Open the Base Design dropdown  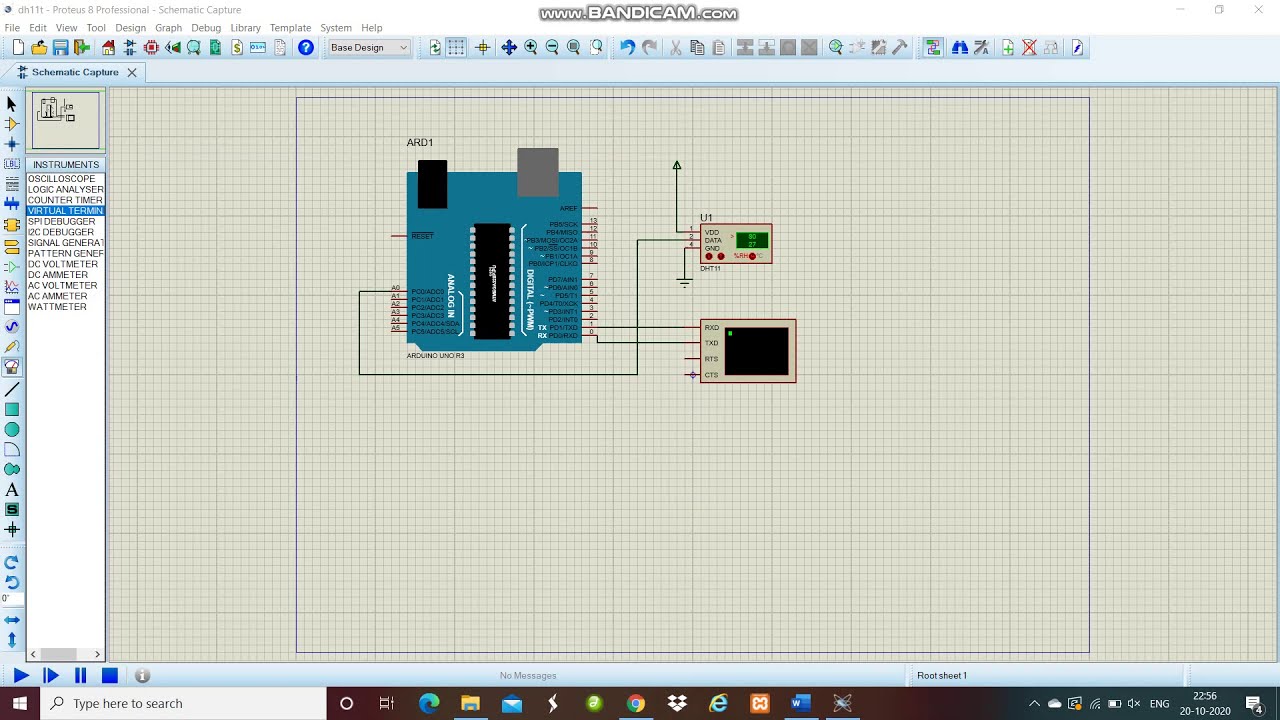point(369,48)
